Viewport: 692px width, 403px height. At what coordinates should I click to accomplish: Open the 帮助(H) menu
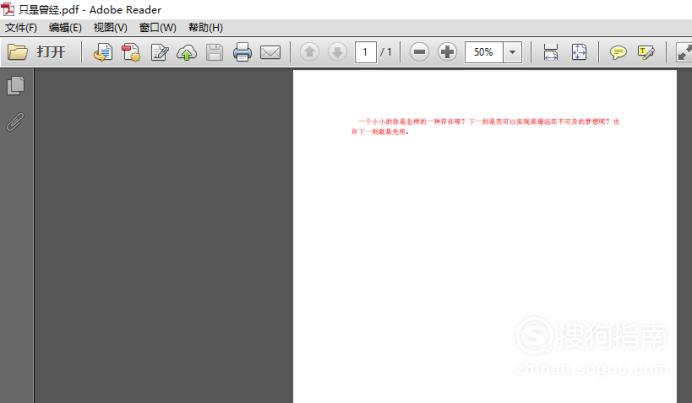pos(206,28)
